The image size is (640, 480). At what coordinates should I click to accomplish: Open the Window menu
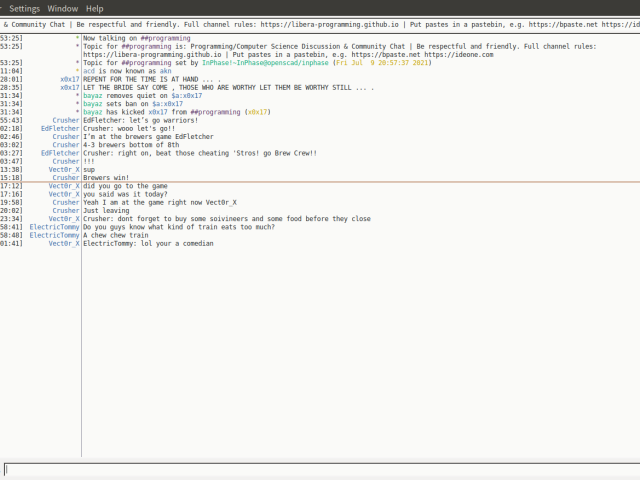(62, 8)
